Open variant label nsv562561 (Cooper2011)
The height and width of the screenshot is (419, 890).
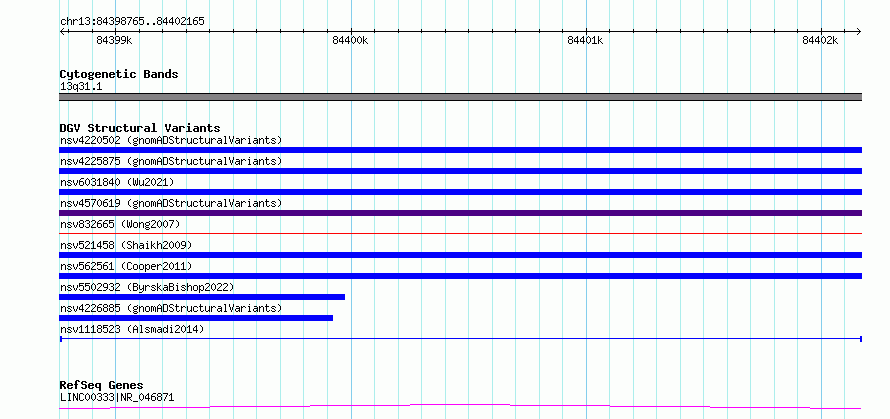tap(126, 266)
